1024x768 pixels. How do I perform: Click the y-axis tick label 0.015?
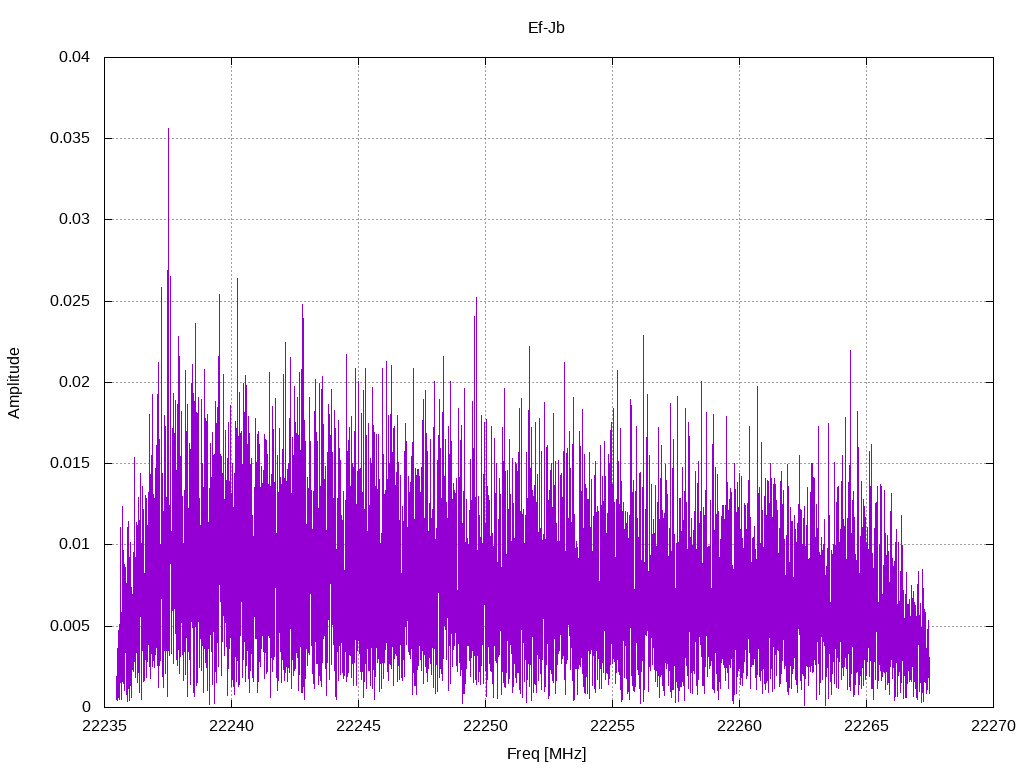coord(70,463)
